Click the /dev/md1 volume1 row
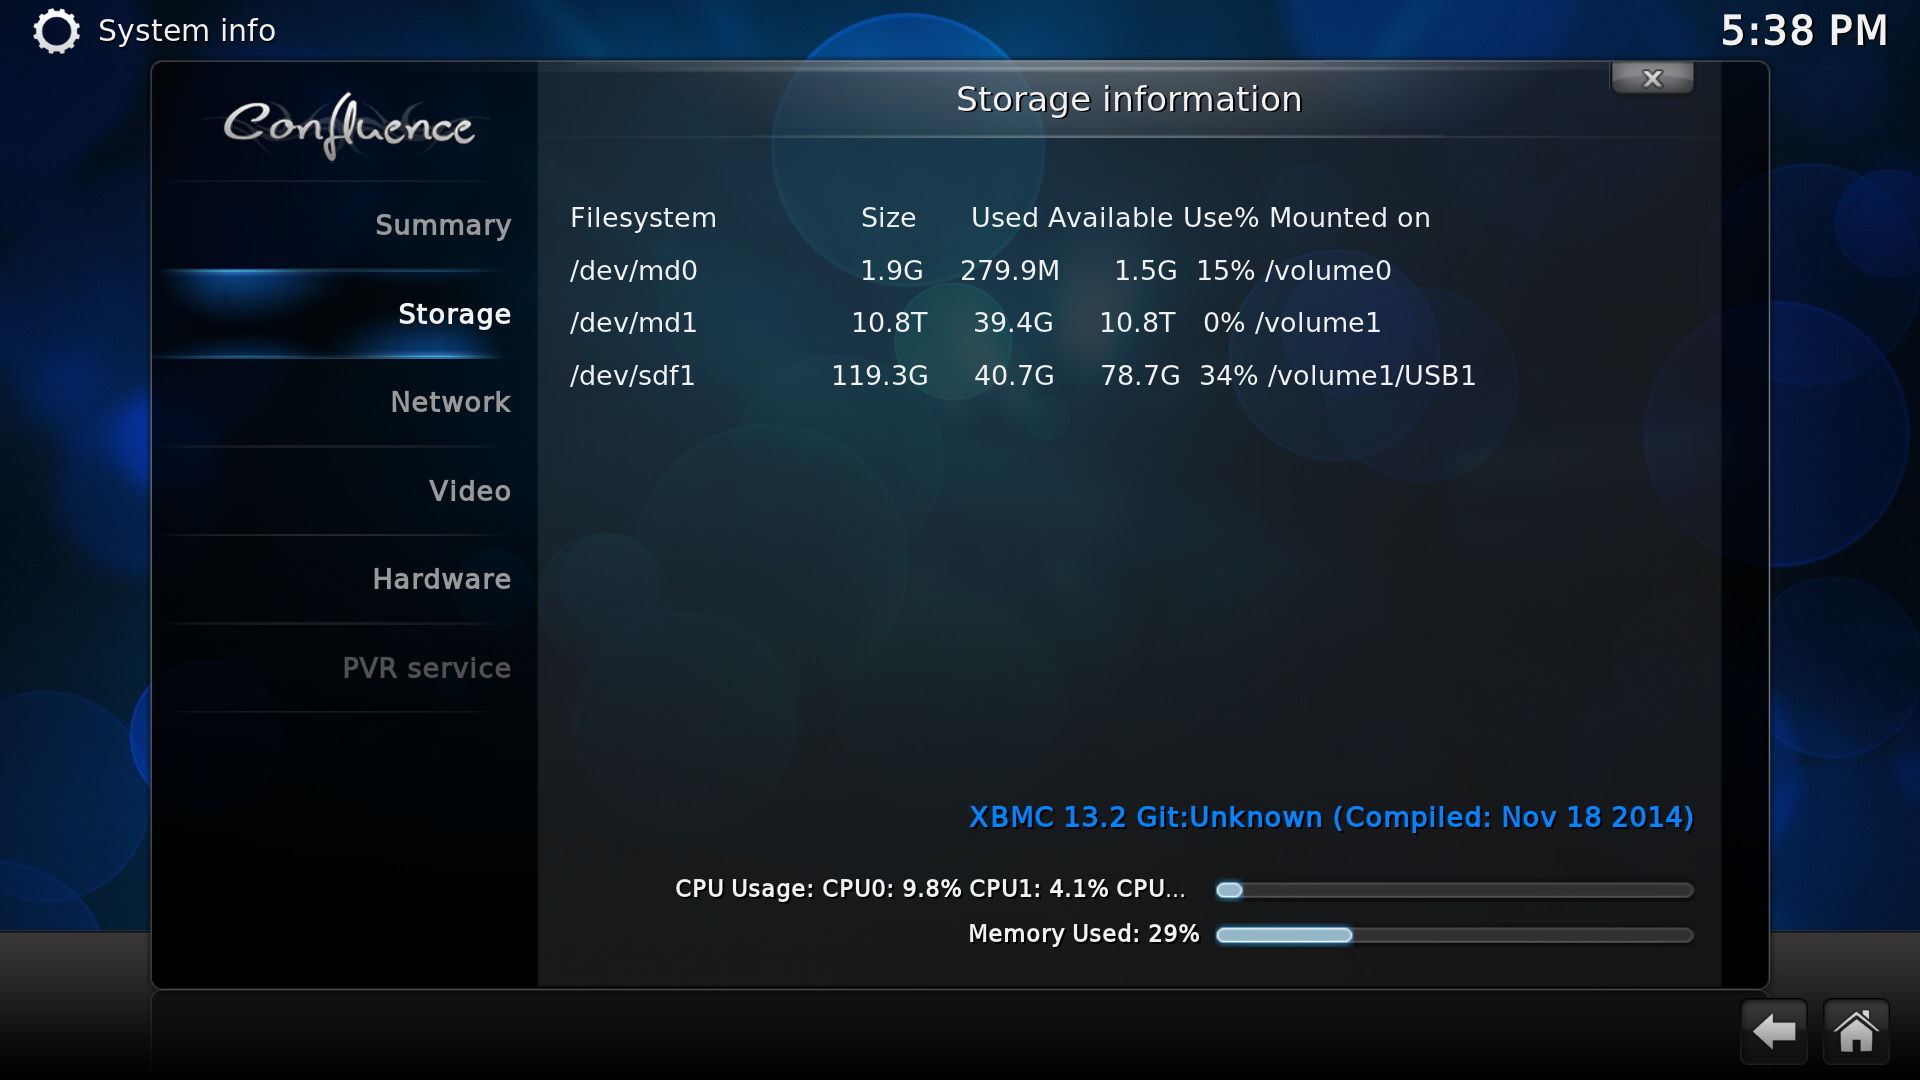The height and width of the screenshot is (1080, 1920). coord(975,323)
